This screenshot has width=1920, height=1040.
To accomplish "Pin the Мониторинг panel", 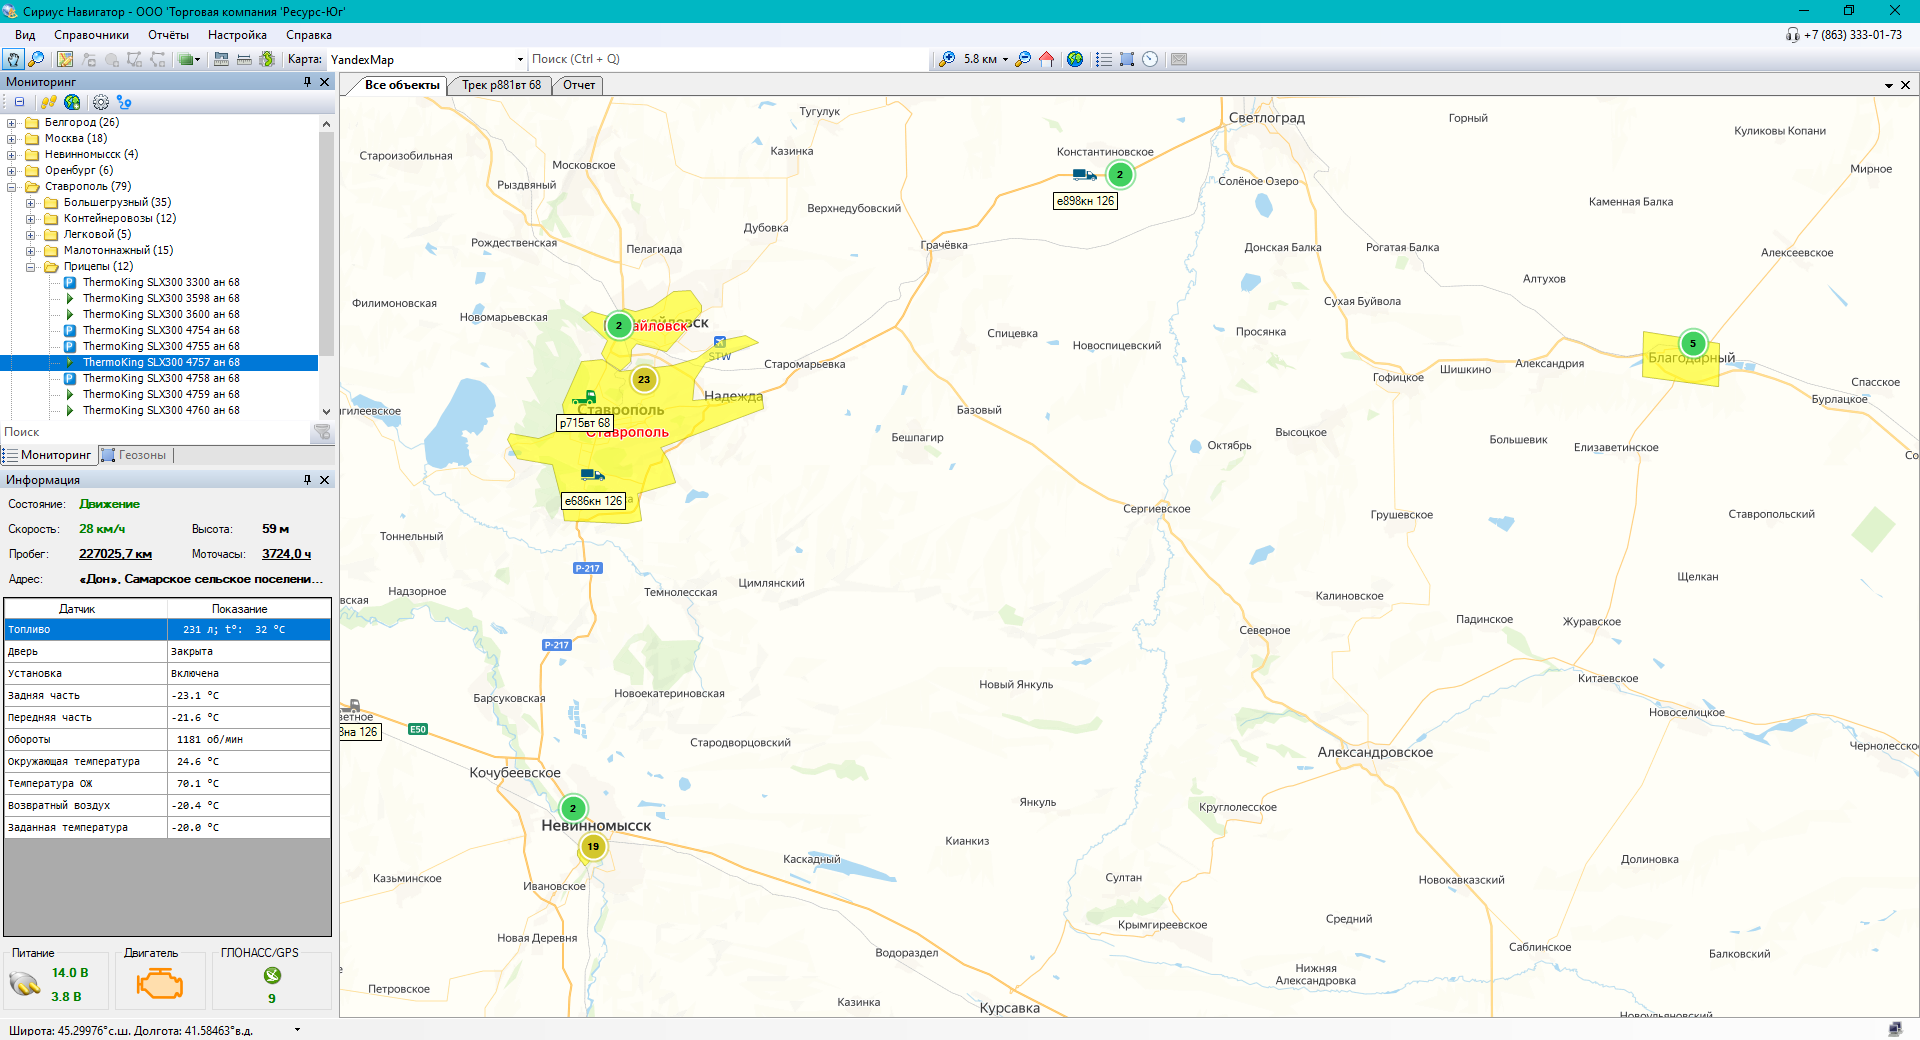I will pyautogui.click(x=307, y=82).
